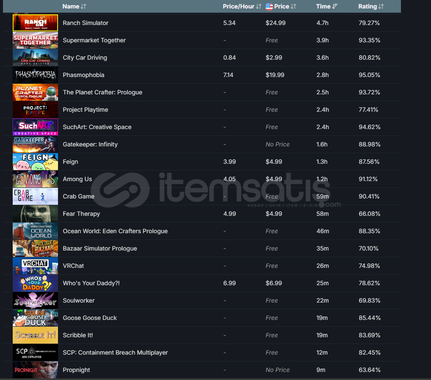
Task: Sort the table by Name column
Action: tap(74, 6)
